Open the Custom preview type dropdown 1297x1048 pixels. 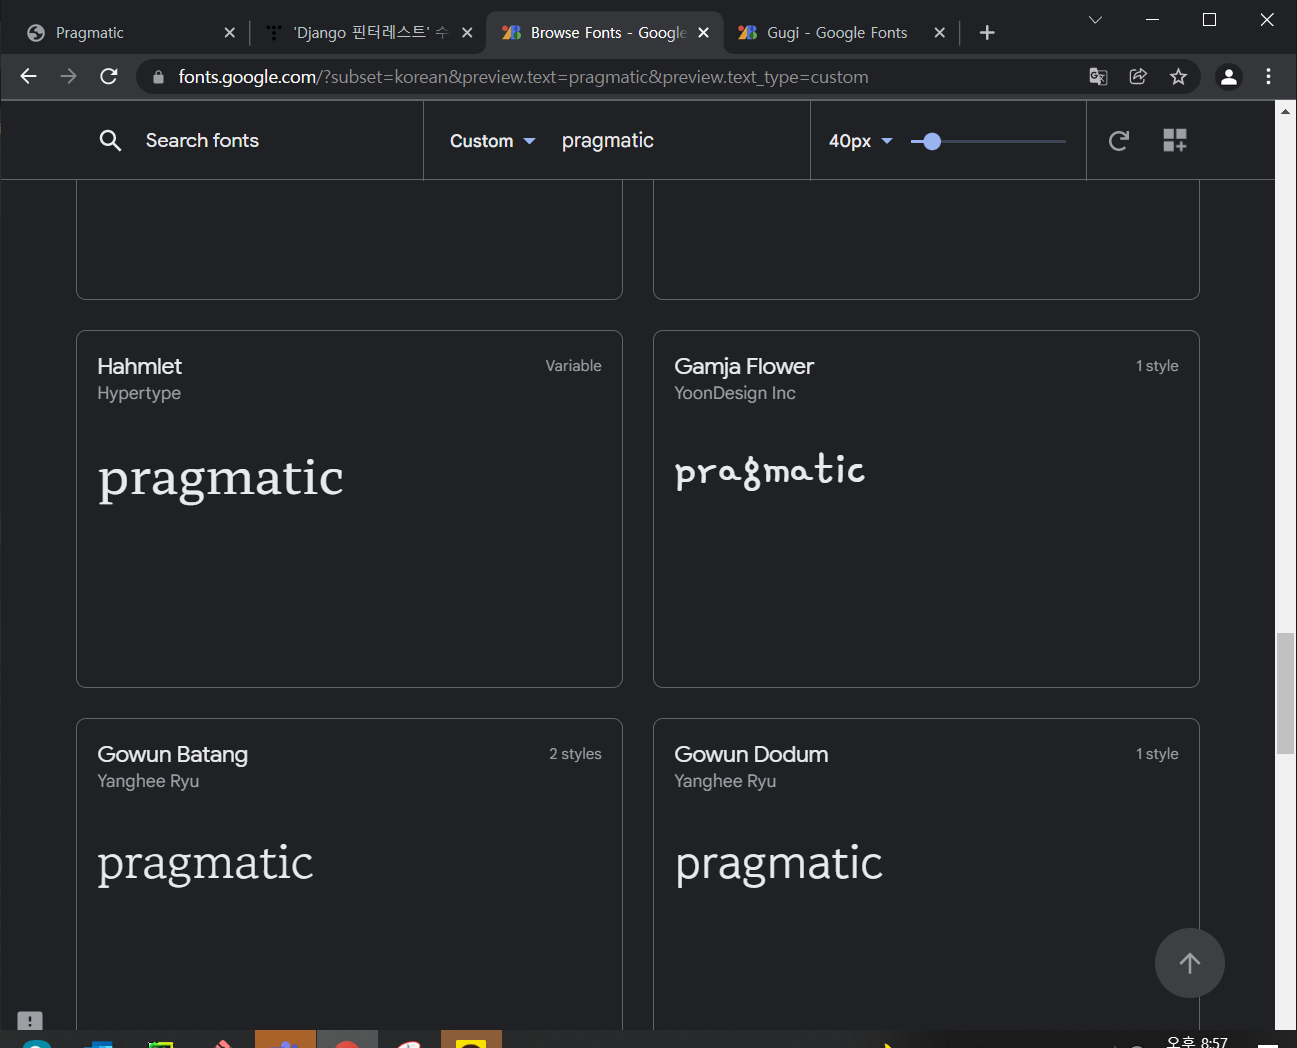[493, 141]
